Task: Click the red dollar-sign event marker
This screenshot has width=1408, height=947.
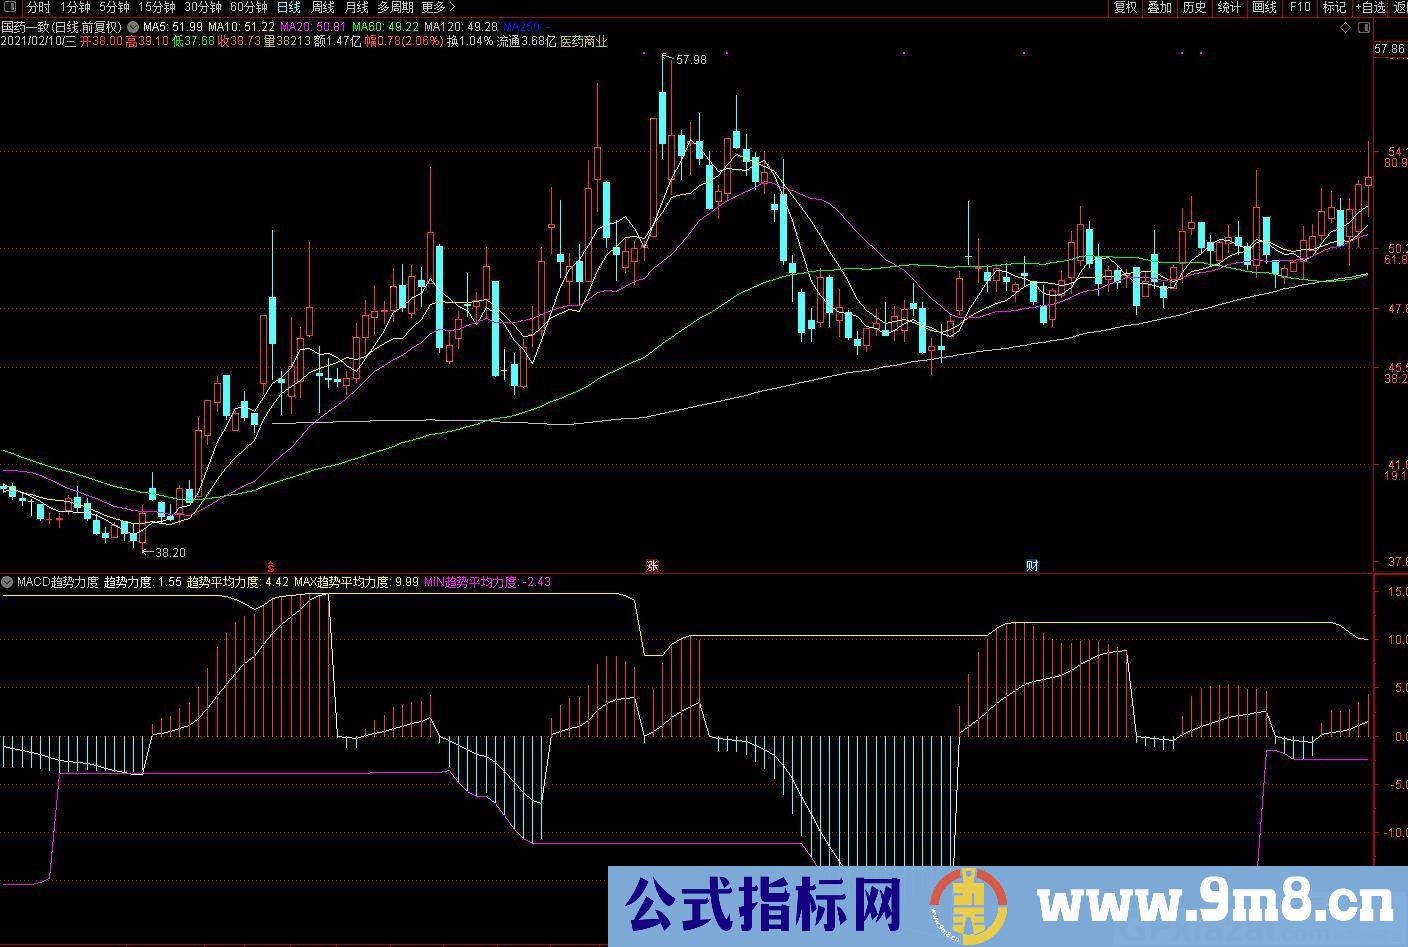Action: coord(269,565)
